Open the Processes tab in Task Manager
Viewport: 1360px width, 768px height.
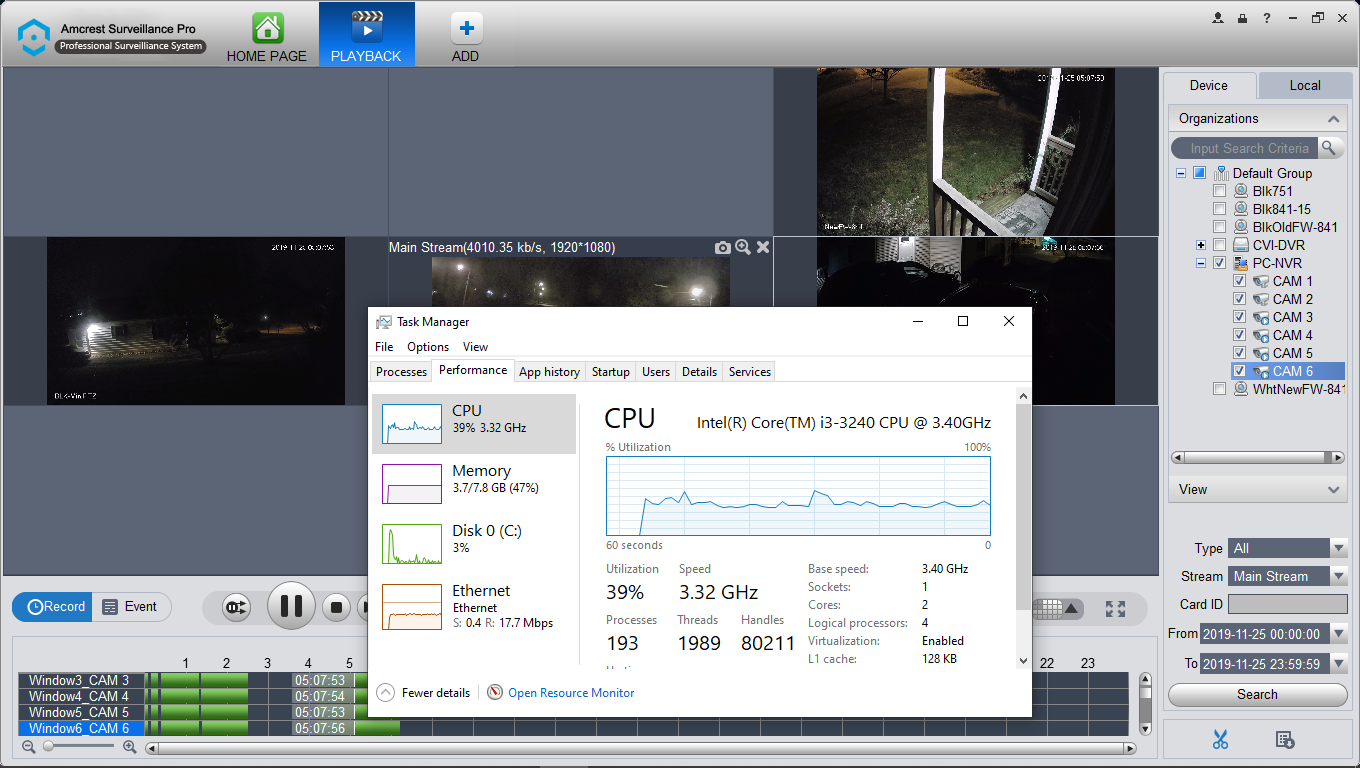click(402, 371)
